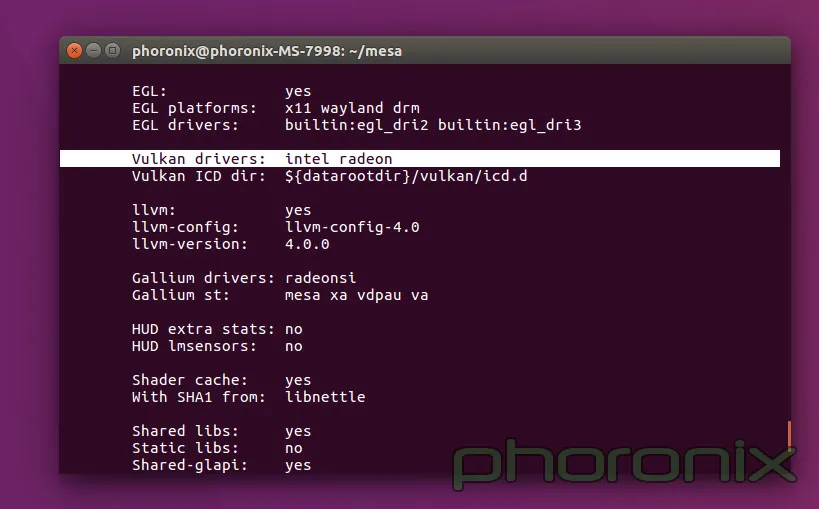The height and width of the screenshot is (509, 819).
Task: Close the terminal window
Action: point(74,51)
